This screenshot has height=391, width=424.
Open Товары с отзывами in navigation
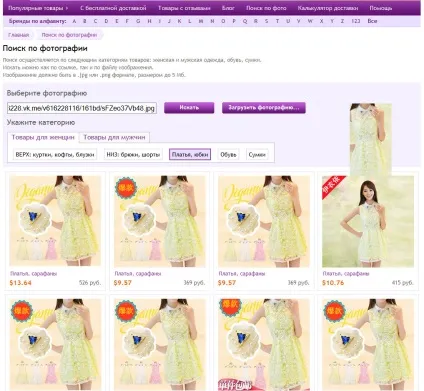[x=184, y=8]
